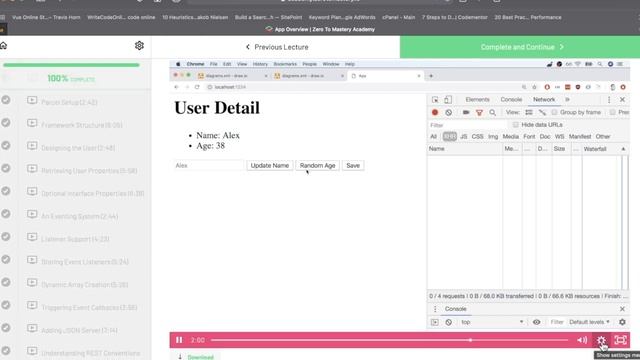640x360 pixels.
Task: Sort requests by Name column
Action: [465, 149]
